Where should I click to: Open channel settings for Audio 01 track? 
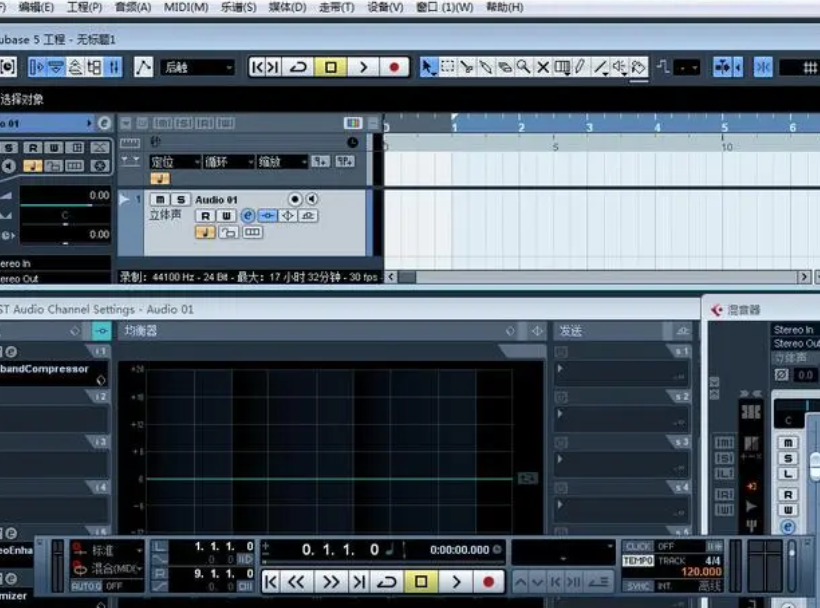tap(247, 216)
